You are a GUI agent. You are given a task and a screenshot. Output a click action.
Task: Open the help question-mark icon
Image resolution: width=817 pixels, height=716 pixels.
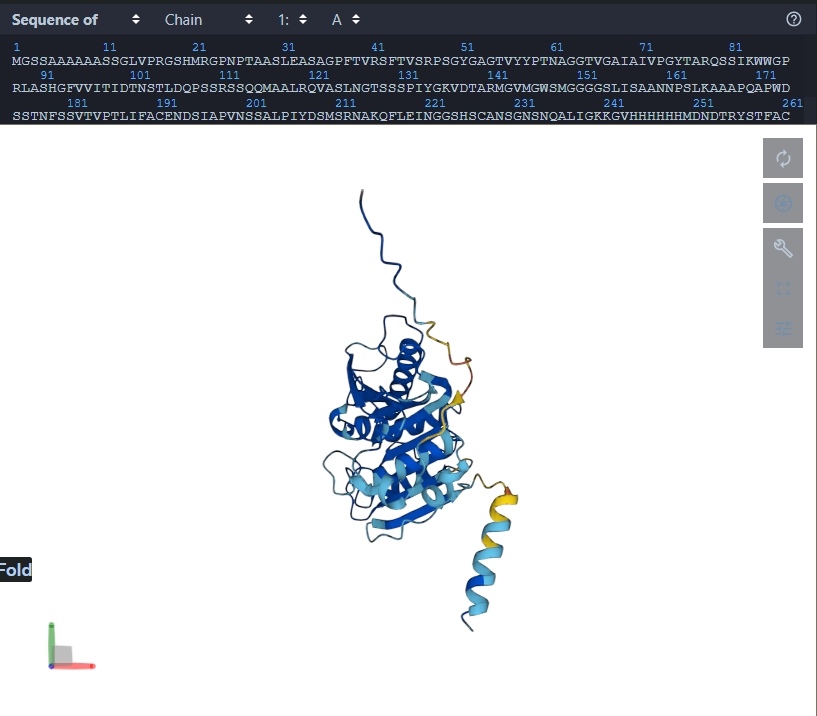[x=793, y=19]
